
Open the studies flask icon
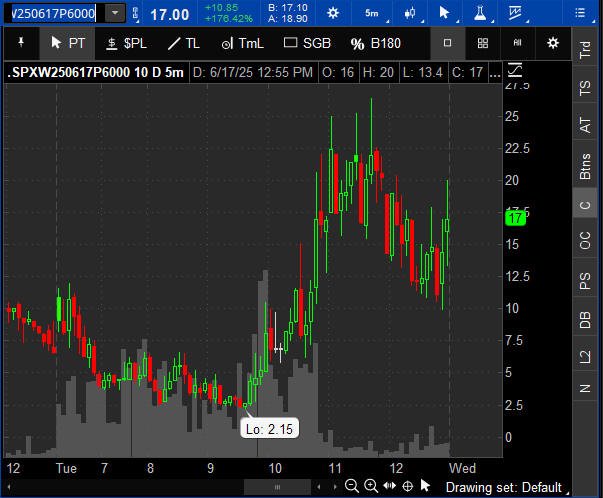pos(480,13)
